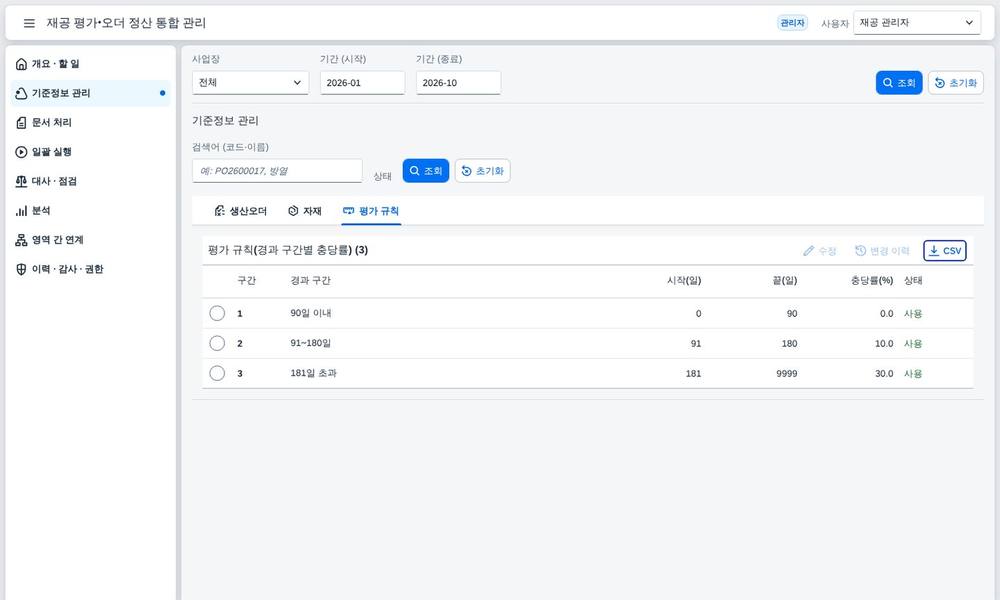The height and width of the screenshot is (600, 1000).
Task: Click the magnifier icon in the top 조회 button
Action: coord(888,83)
